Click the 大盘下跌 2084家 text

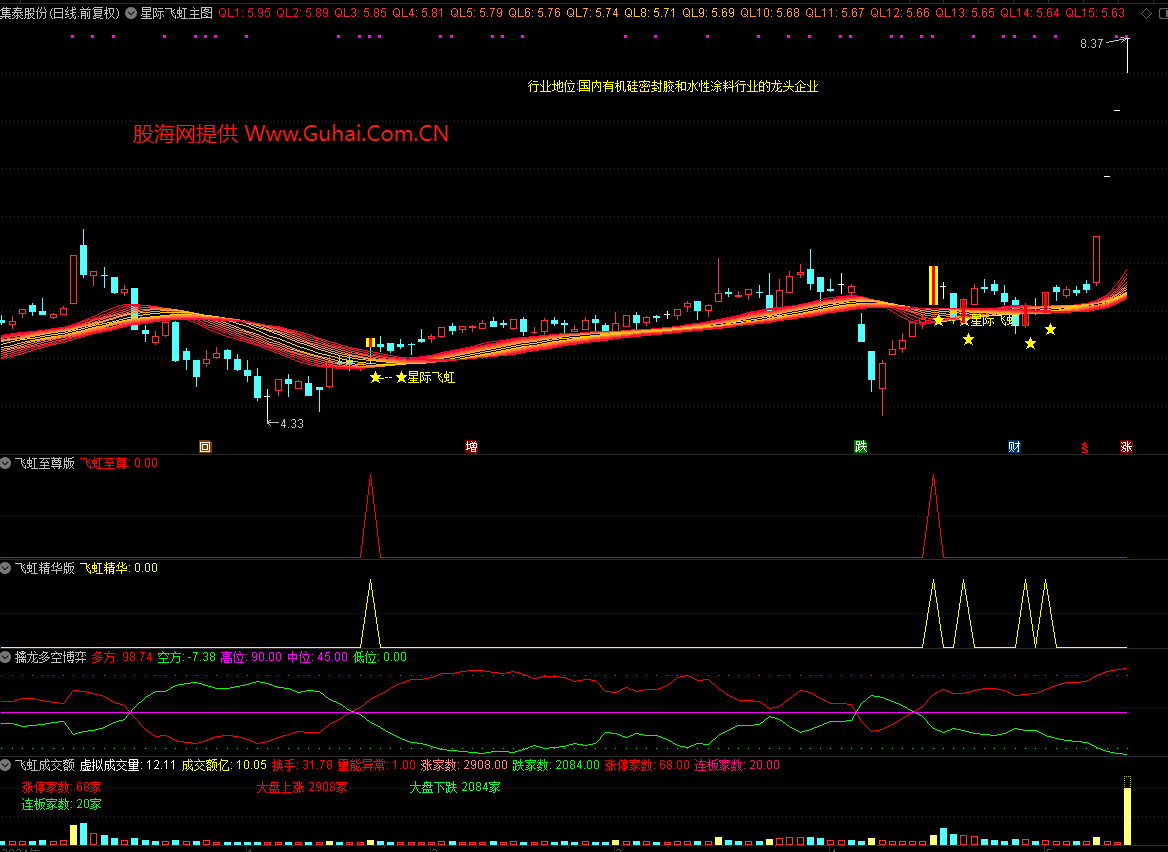pos(454,787)
